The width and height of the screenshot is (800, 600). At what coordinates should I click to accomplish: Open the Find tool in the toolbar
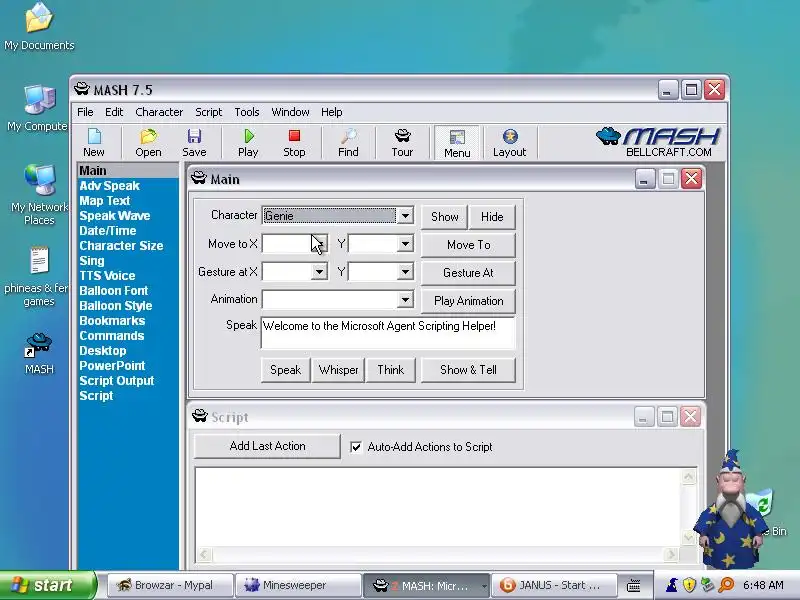pyautogui.click(x=348, y=143)
